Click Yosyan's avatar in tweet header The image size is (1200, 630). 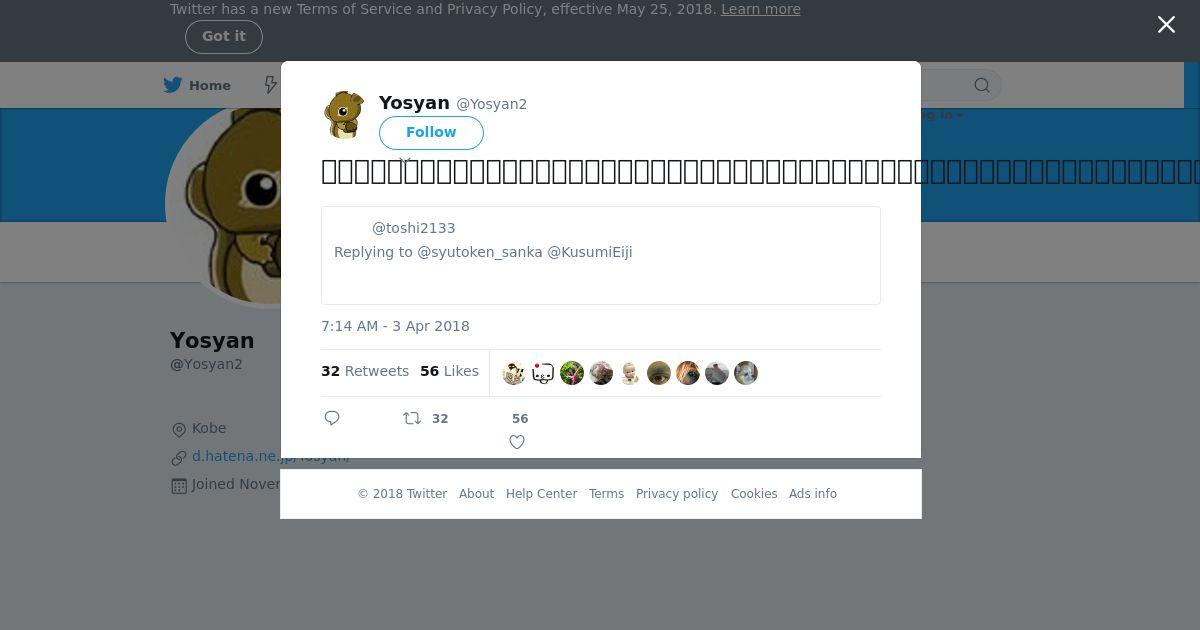pos(344,114)
